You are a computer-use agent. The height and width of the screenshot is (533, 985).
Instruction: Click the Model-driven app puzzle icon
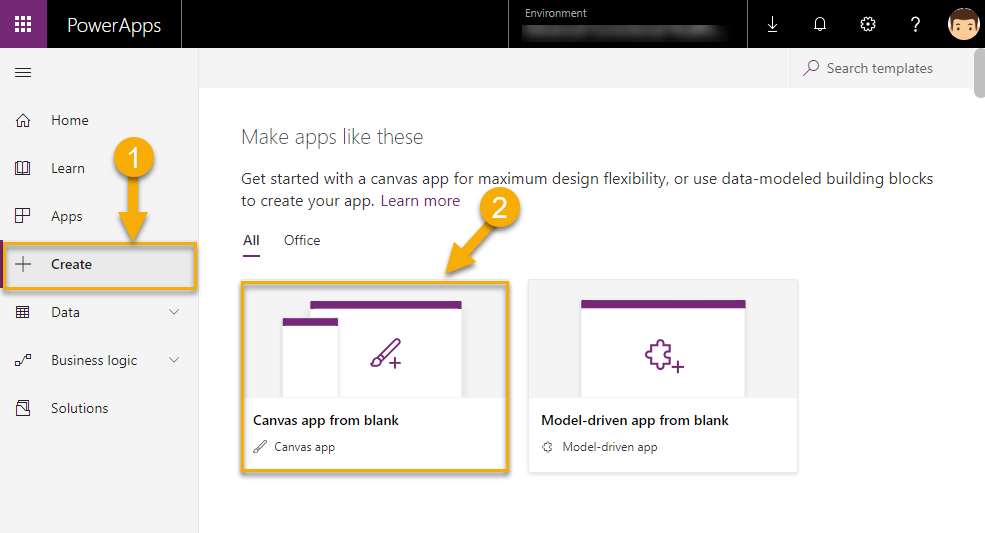point(548,447)
